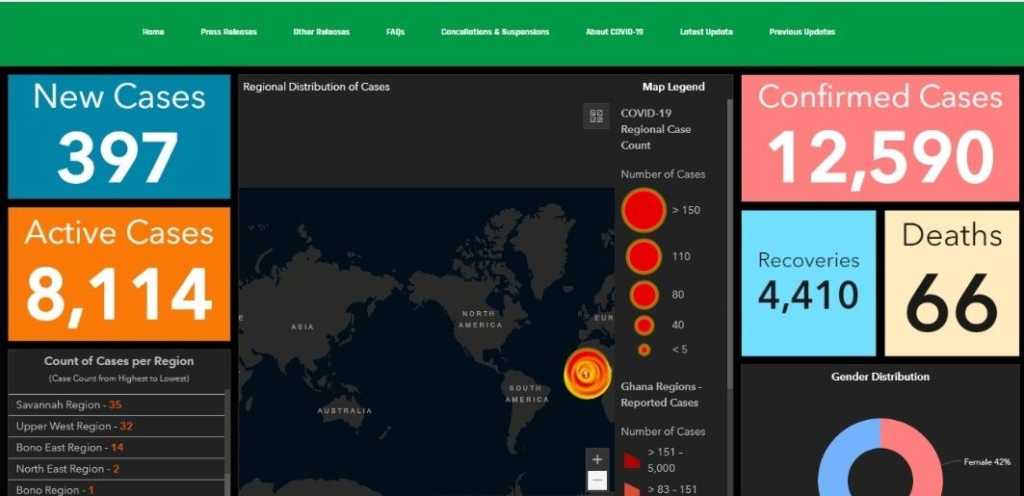Open Cancellations & Suspensions page
This screenshot has height=496, width=1024.
pos(495,32)
